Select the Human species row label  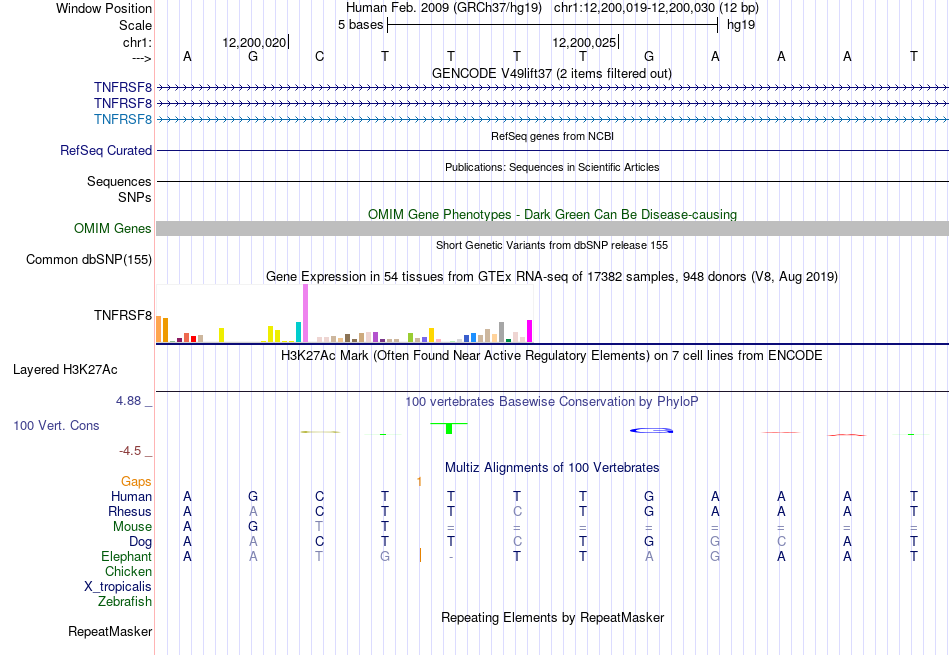tap(131, 496)
